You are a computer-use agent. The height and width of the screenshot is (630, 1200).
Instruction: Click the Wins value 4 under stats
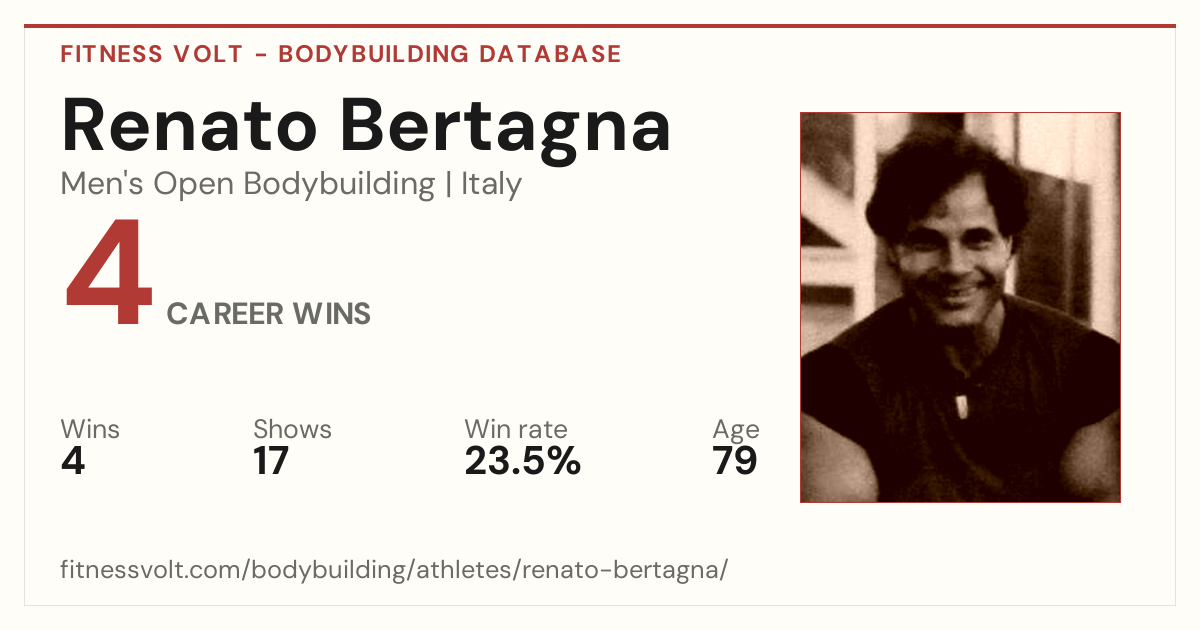pyautogui.click(x=73, y=461)
